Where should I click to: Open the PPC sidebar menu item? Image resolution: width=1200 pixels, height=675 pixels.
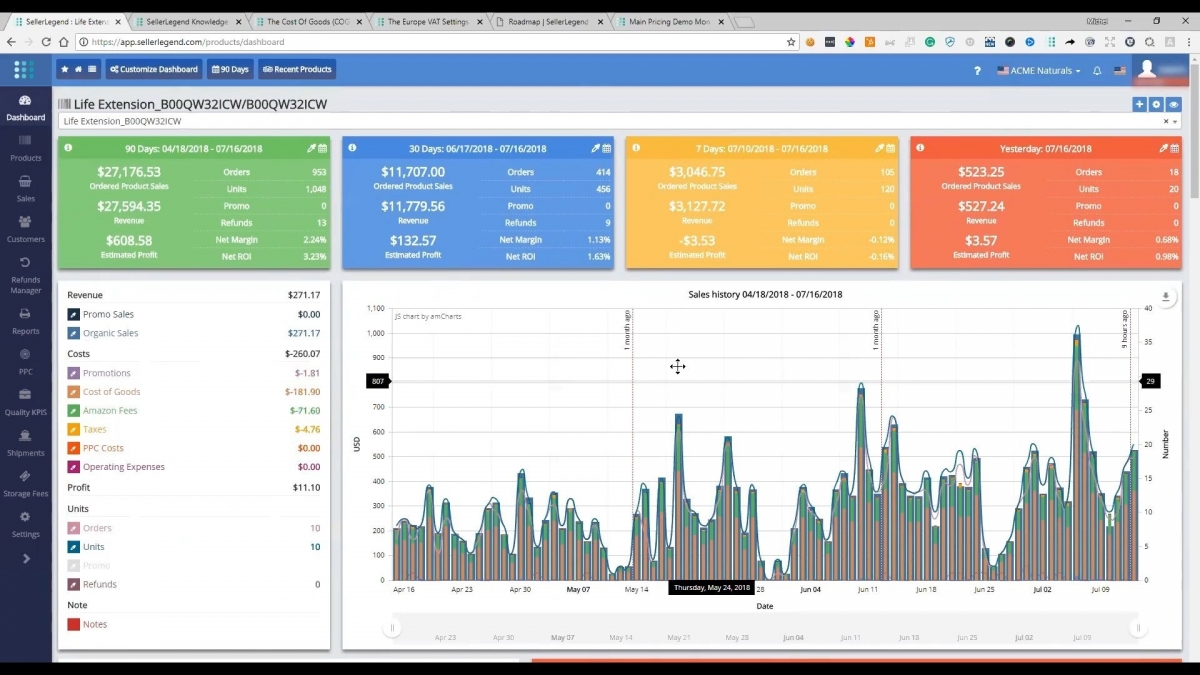click(25, 361)
